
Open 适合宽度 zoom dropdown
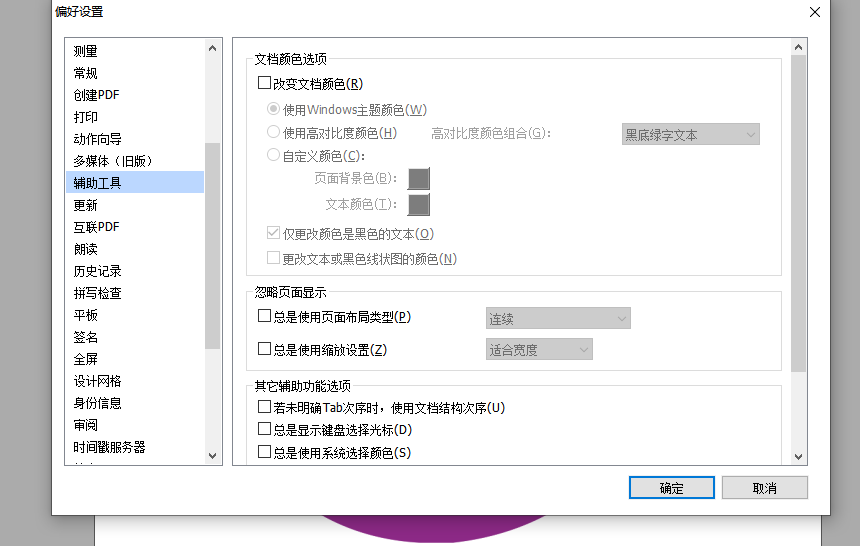tap(539, 350)
